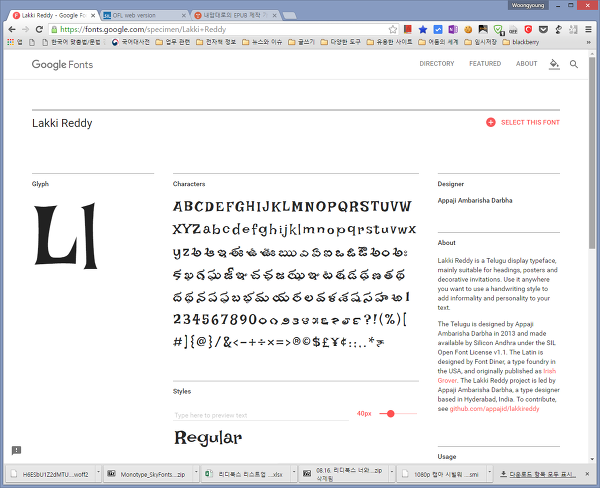Open the 한국어 맞춤법/문법 bookmark
The image size is (600, 488).
[x=72, y=42]
